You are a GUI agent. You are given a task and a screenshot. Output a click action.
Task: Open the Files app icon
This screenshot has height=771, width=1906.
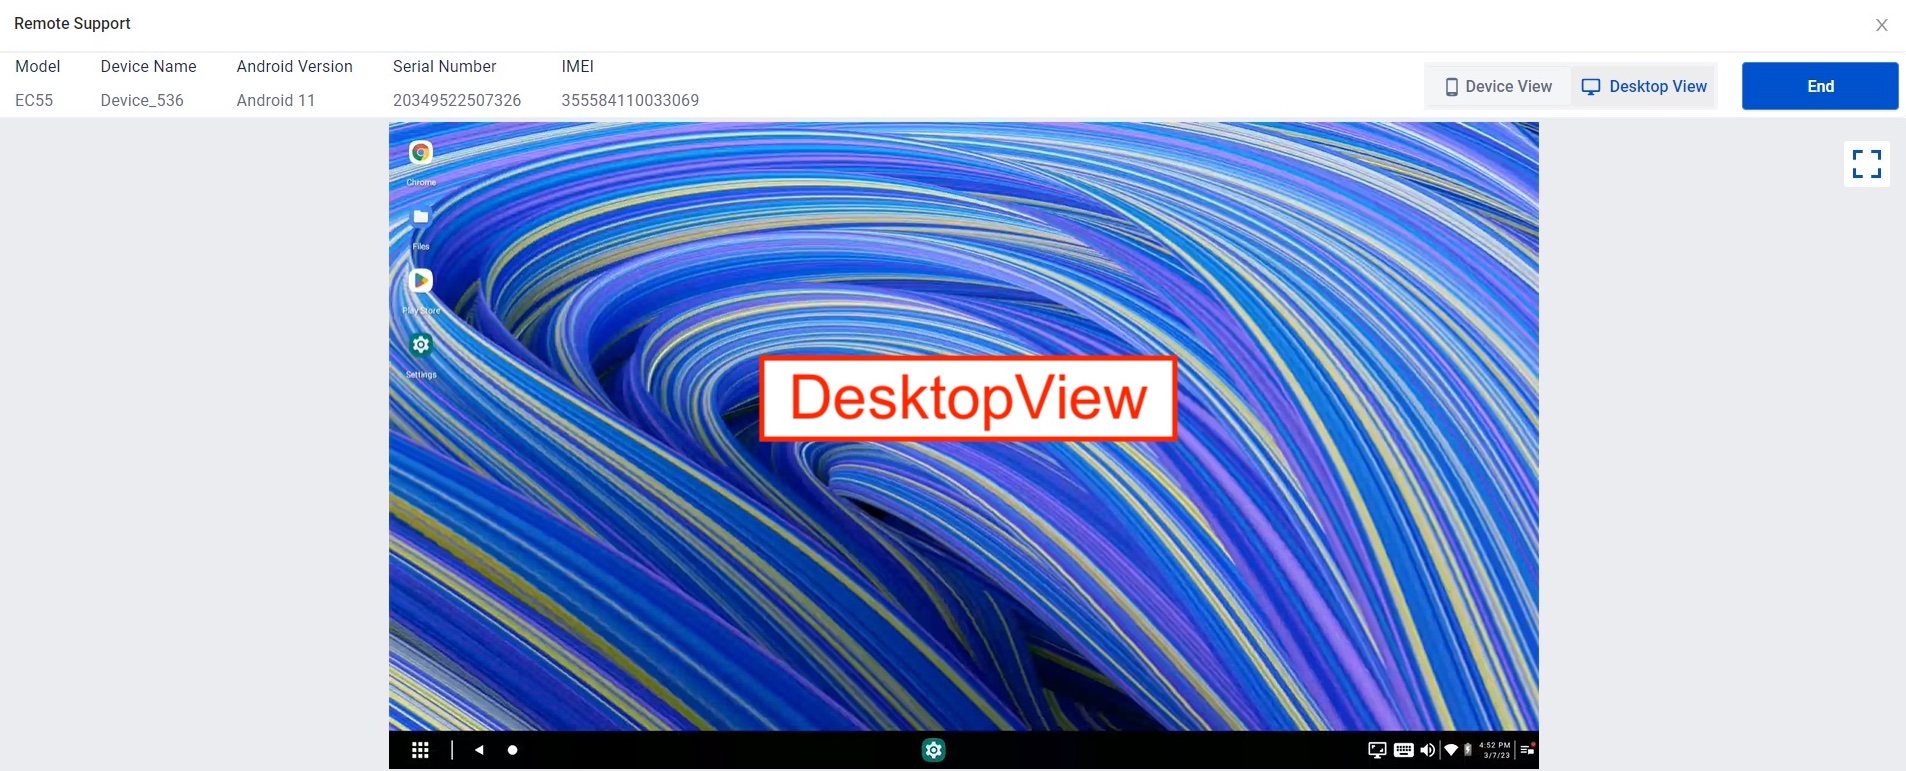(421, 217)
